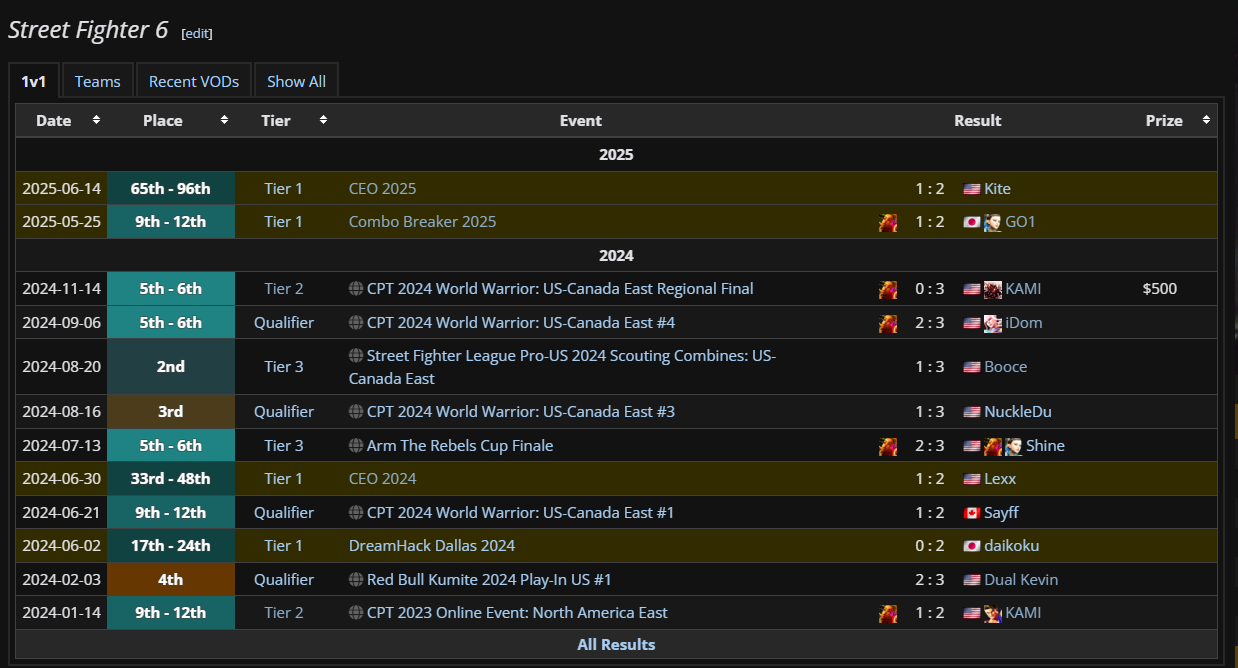Viewport: 1238px width, 668px height.
Task: Open NuckleDu's player page
Action: pos(1018,412)
